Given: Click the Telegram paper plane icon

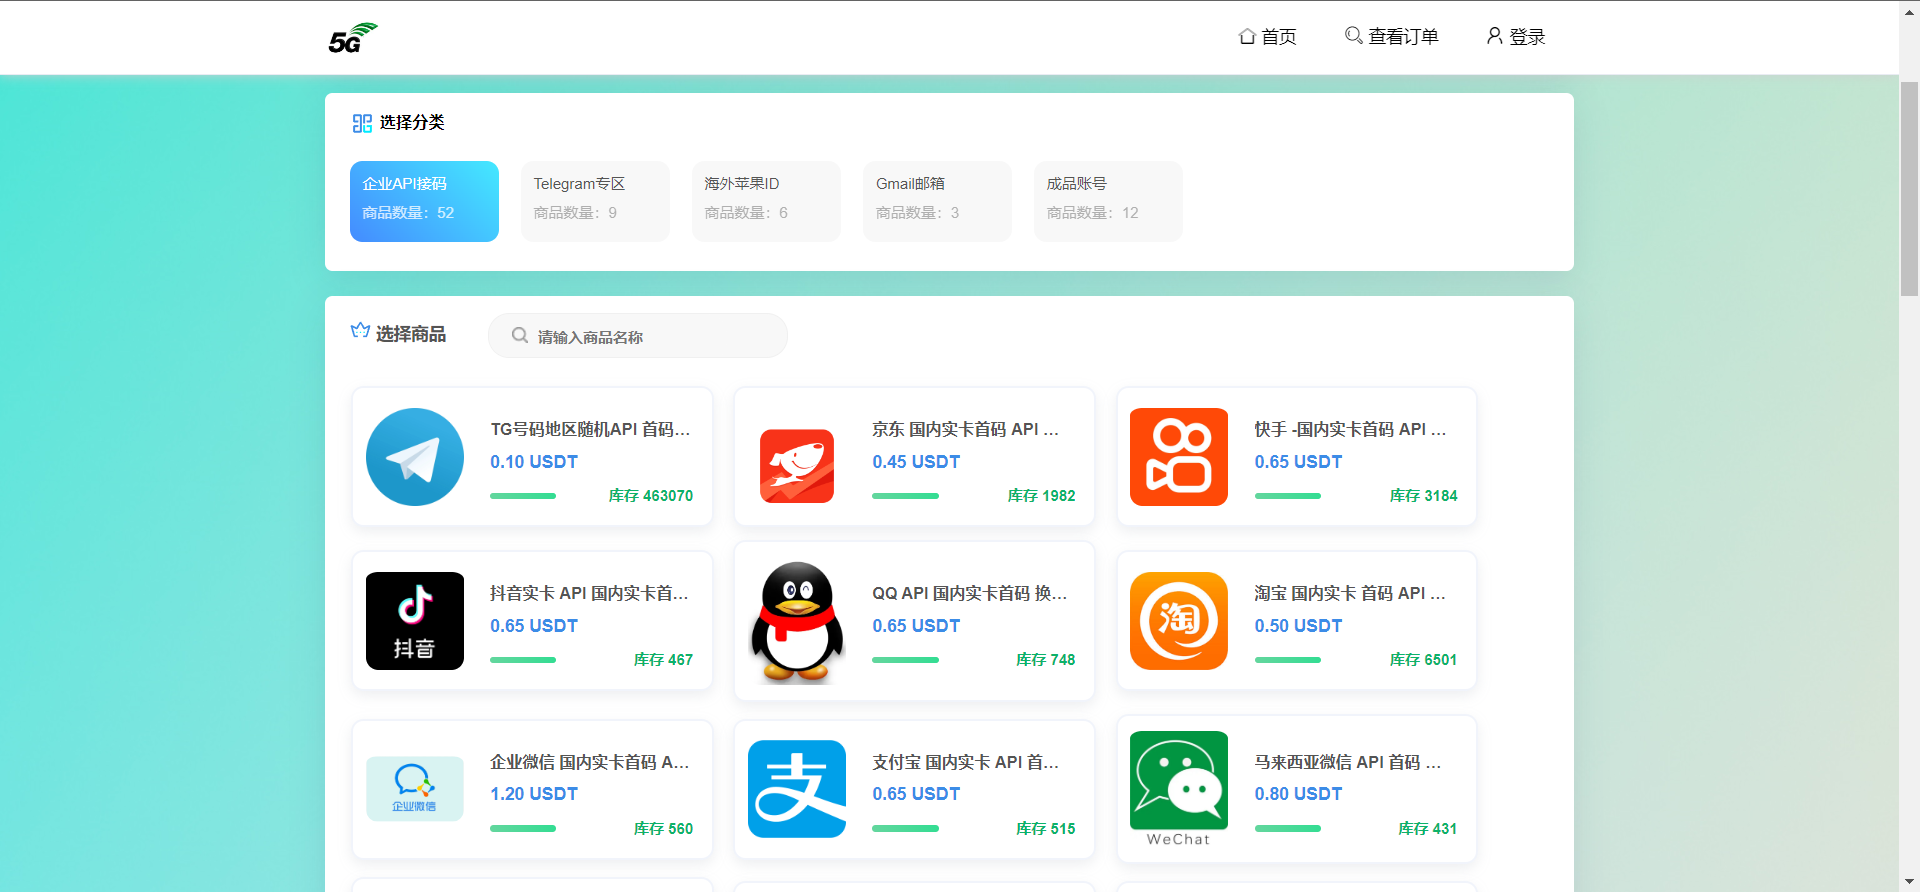Looking at the screenshot, I should [415, 457].
